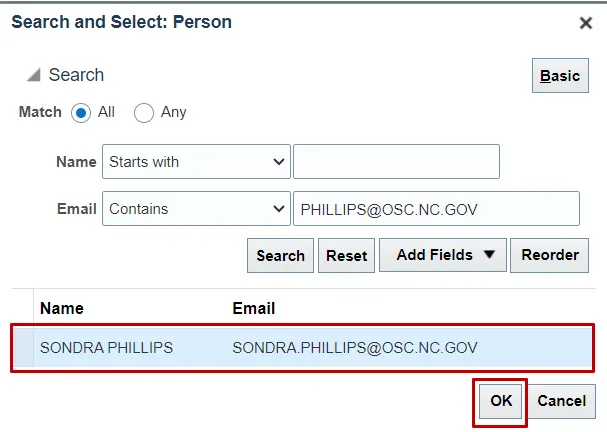This screenshot has height=432, width=607.
Task: Confirm the selection with OK
Action: point(501,401)
